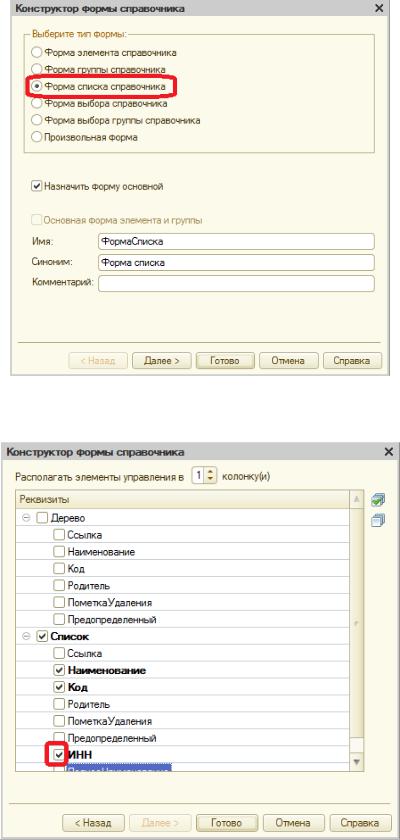
Task: Focus the empty Комментарий field
Action: click(x=236, y=283)
